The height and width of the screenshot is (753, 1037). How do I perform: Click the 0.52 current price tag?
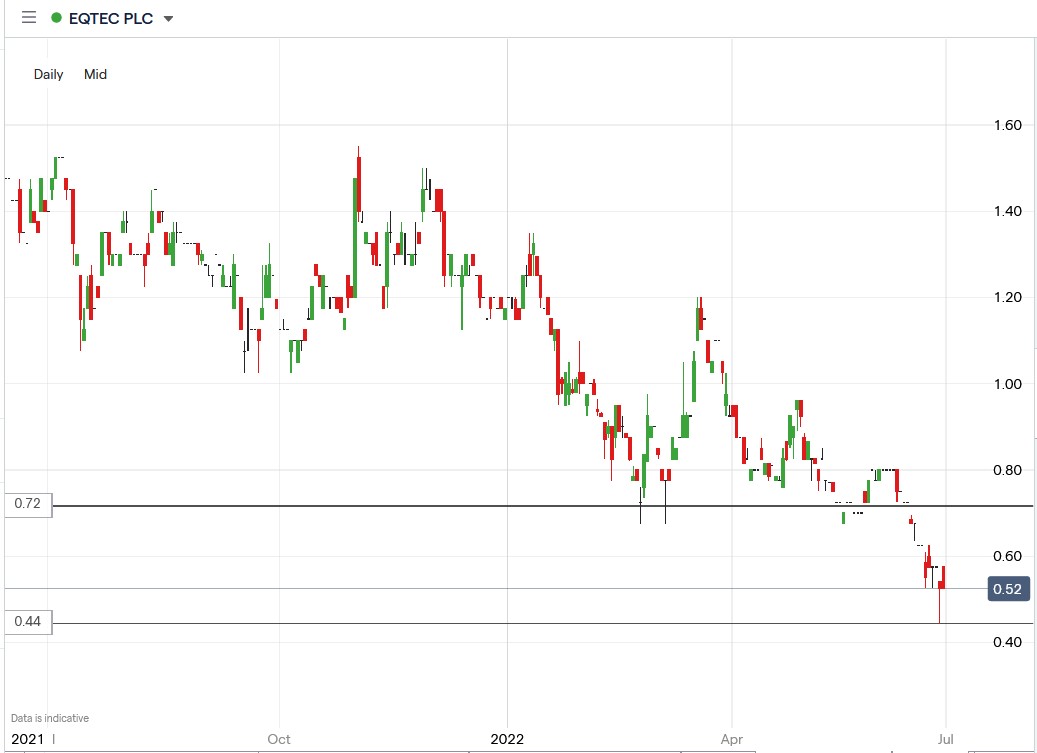click(1010, 590)
